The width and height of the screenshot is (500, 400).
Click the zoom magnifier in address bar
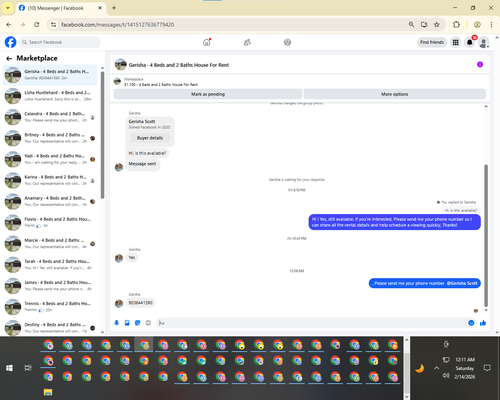click(x=412, y=25)
